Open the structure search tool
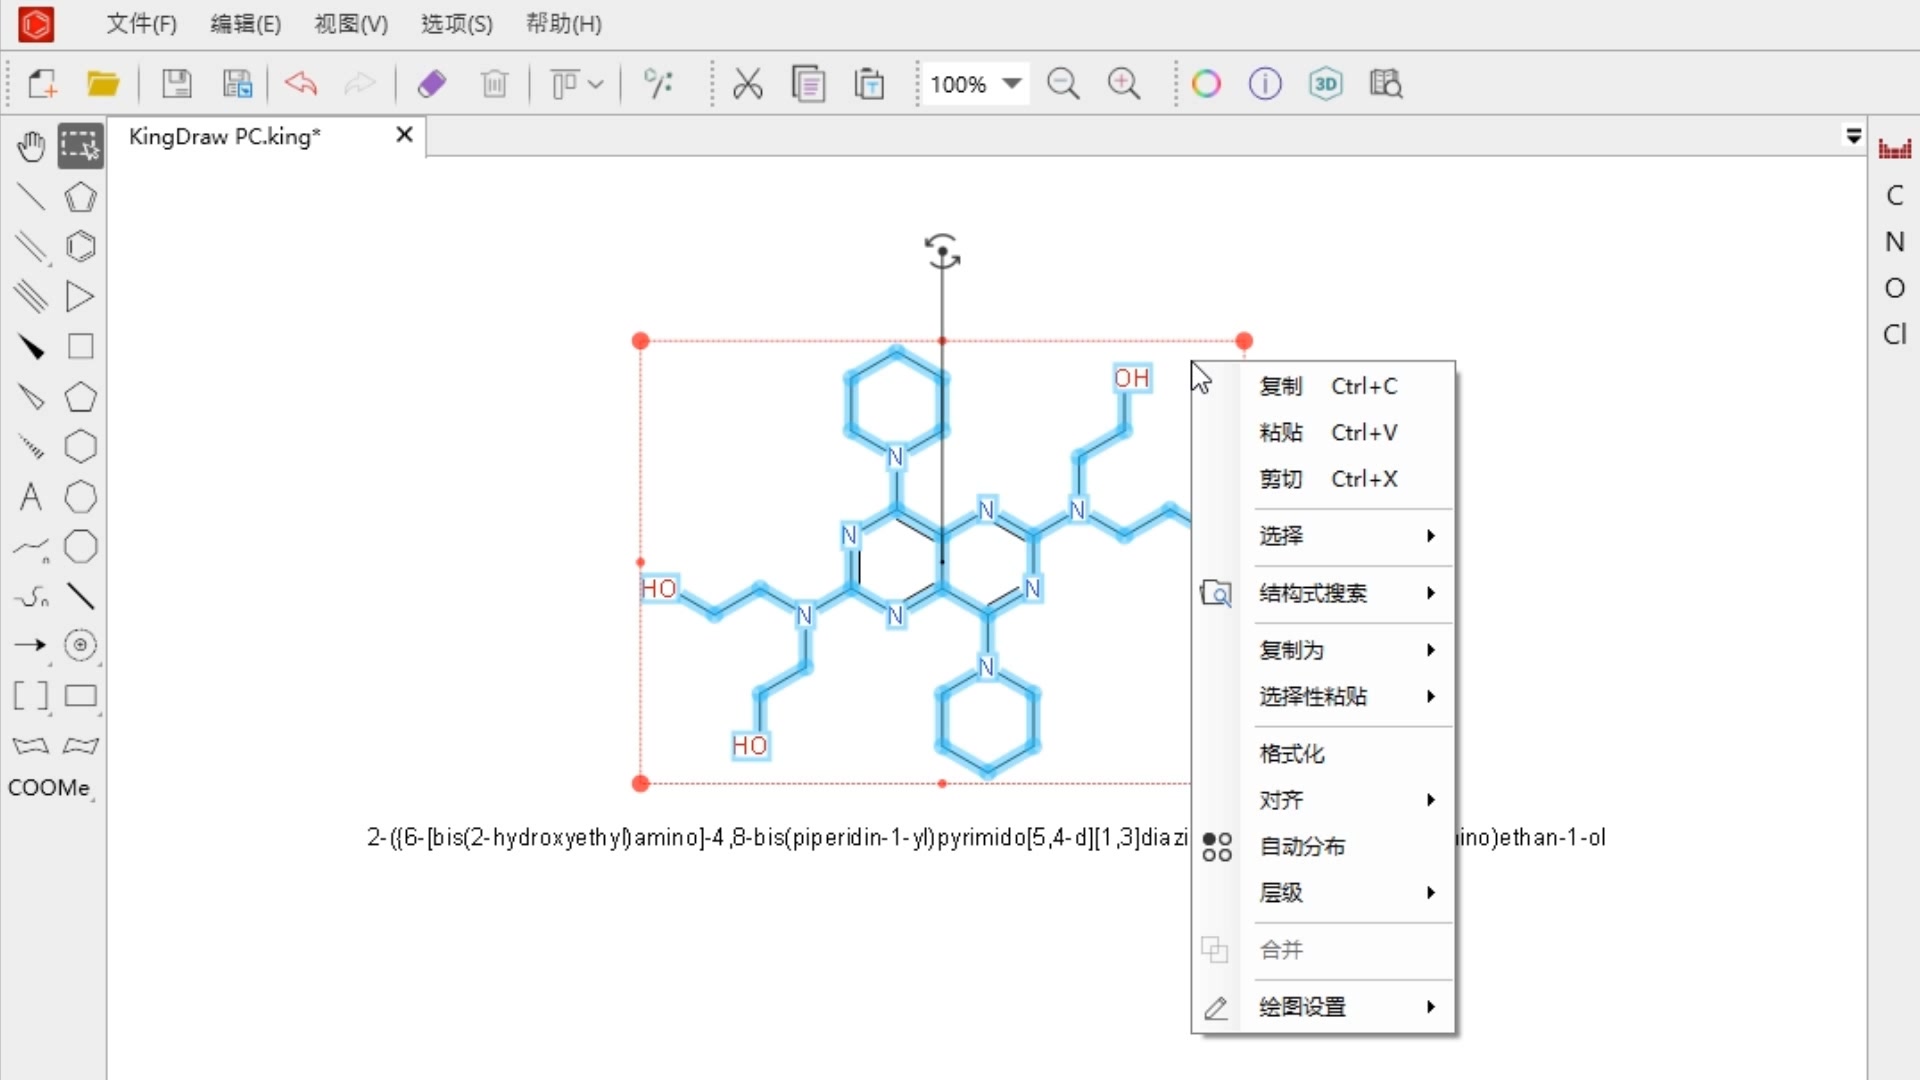This screenshot has height=1080, width=1920. pos(1313,592)
